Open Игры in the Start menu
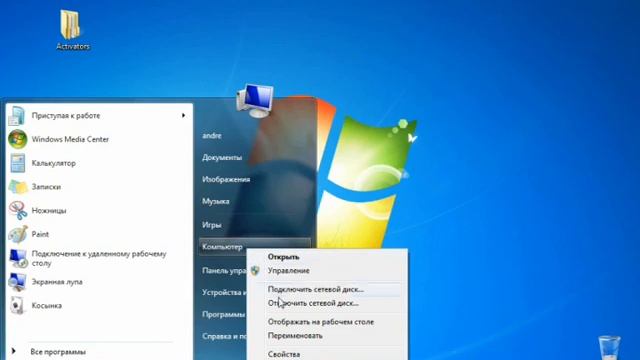This screenshot has width=640, height=360. [x=212, y=225]
